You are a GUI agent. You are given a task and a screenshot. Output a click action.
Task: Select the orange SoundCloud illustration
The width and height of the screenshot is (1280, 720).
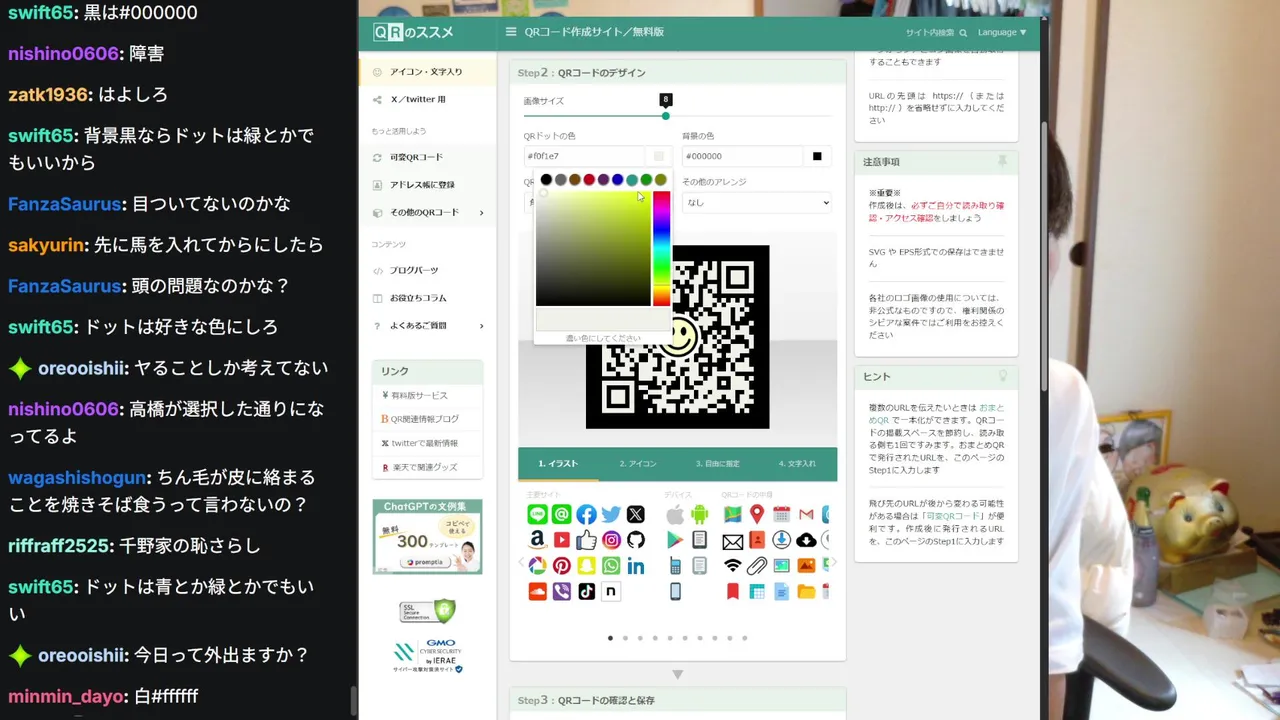[537, 591]
